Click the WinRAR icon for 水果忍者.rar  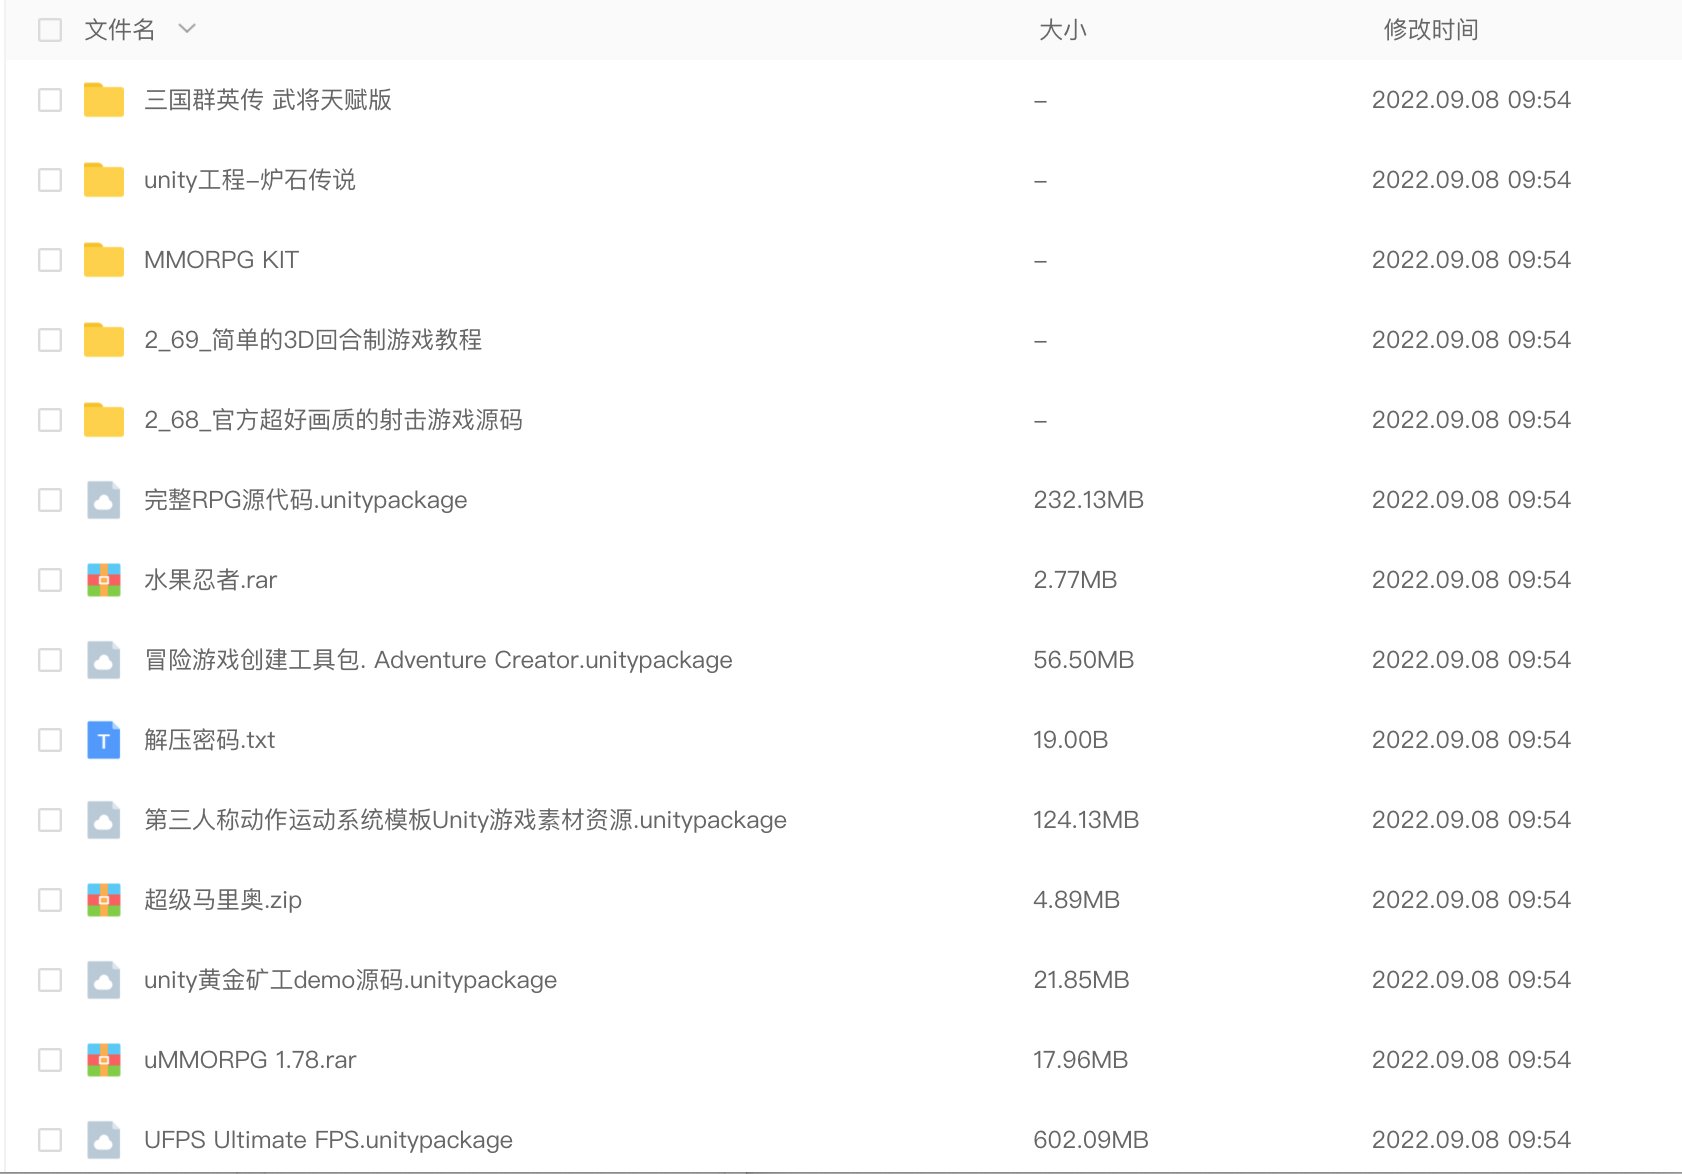coord(103,579)
